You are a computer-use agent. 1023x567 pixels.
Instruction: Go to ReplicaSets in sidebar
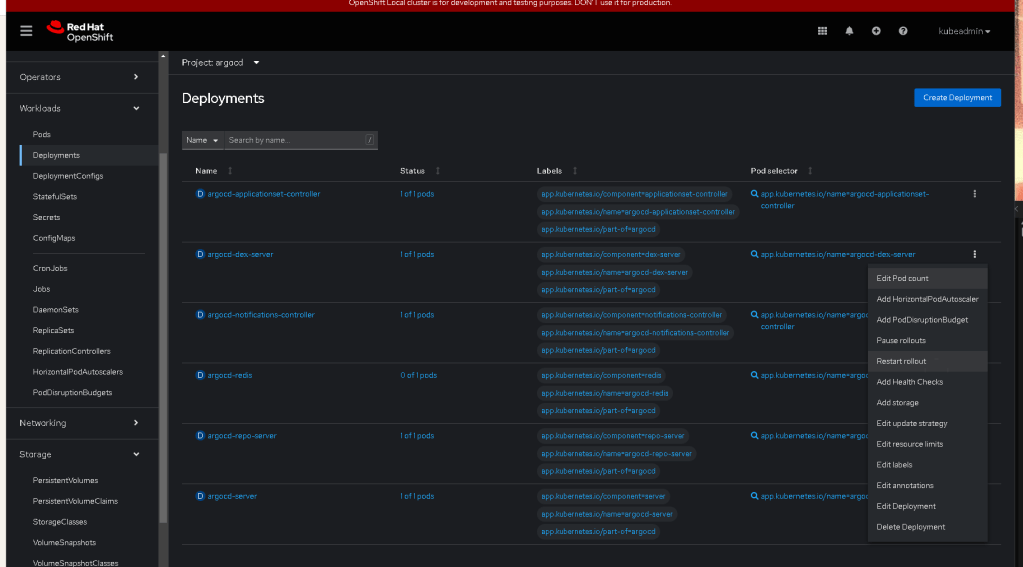coord(53,330)
